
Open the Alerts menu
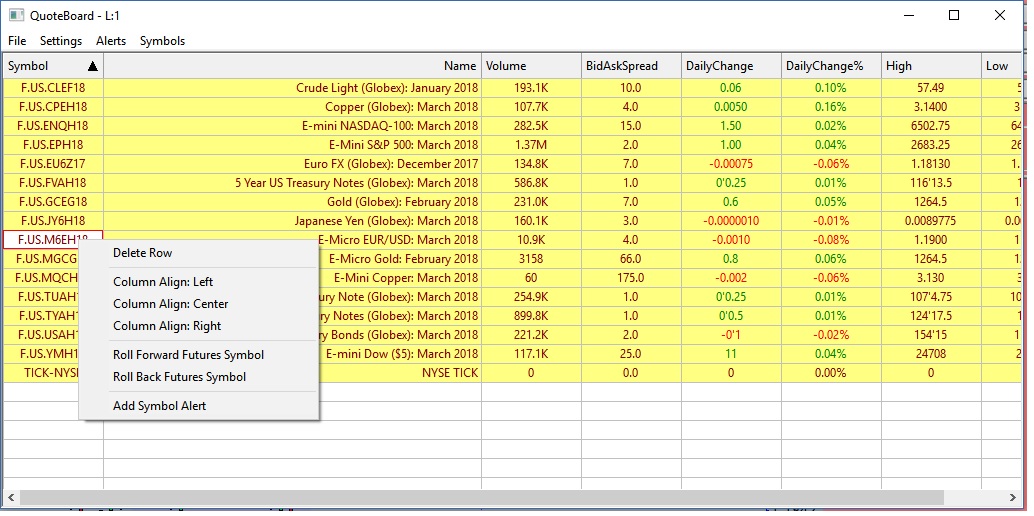[x=111, y=41]
